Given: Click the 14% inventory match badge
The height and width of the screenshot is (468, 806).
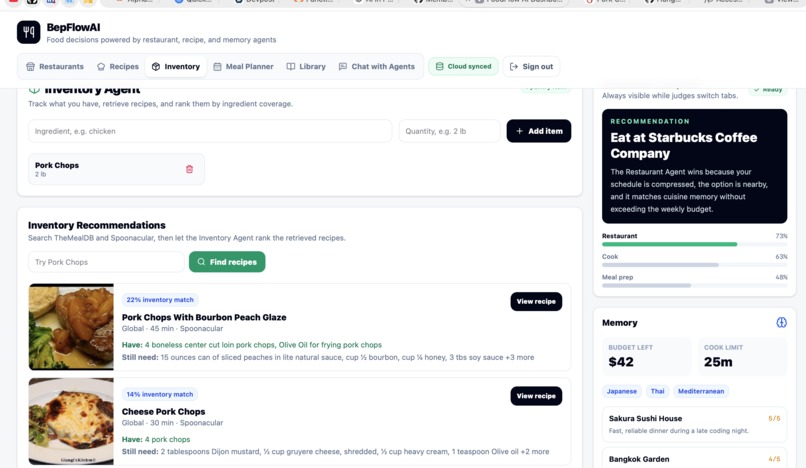Looking at the screenshot, I should point(160,394).
